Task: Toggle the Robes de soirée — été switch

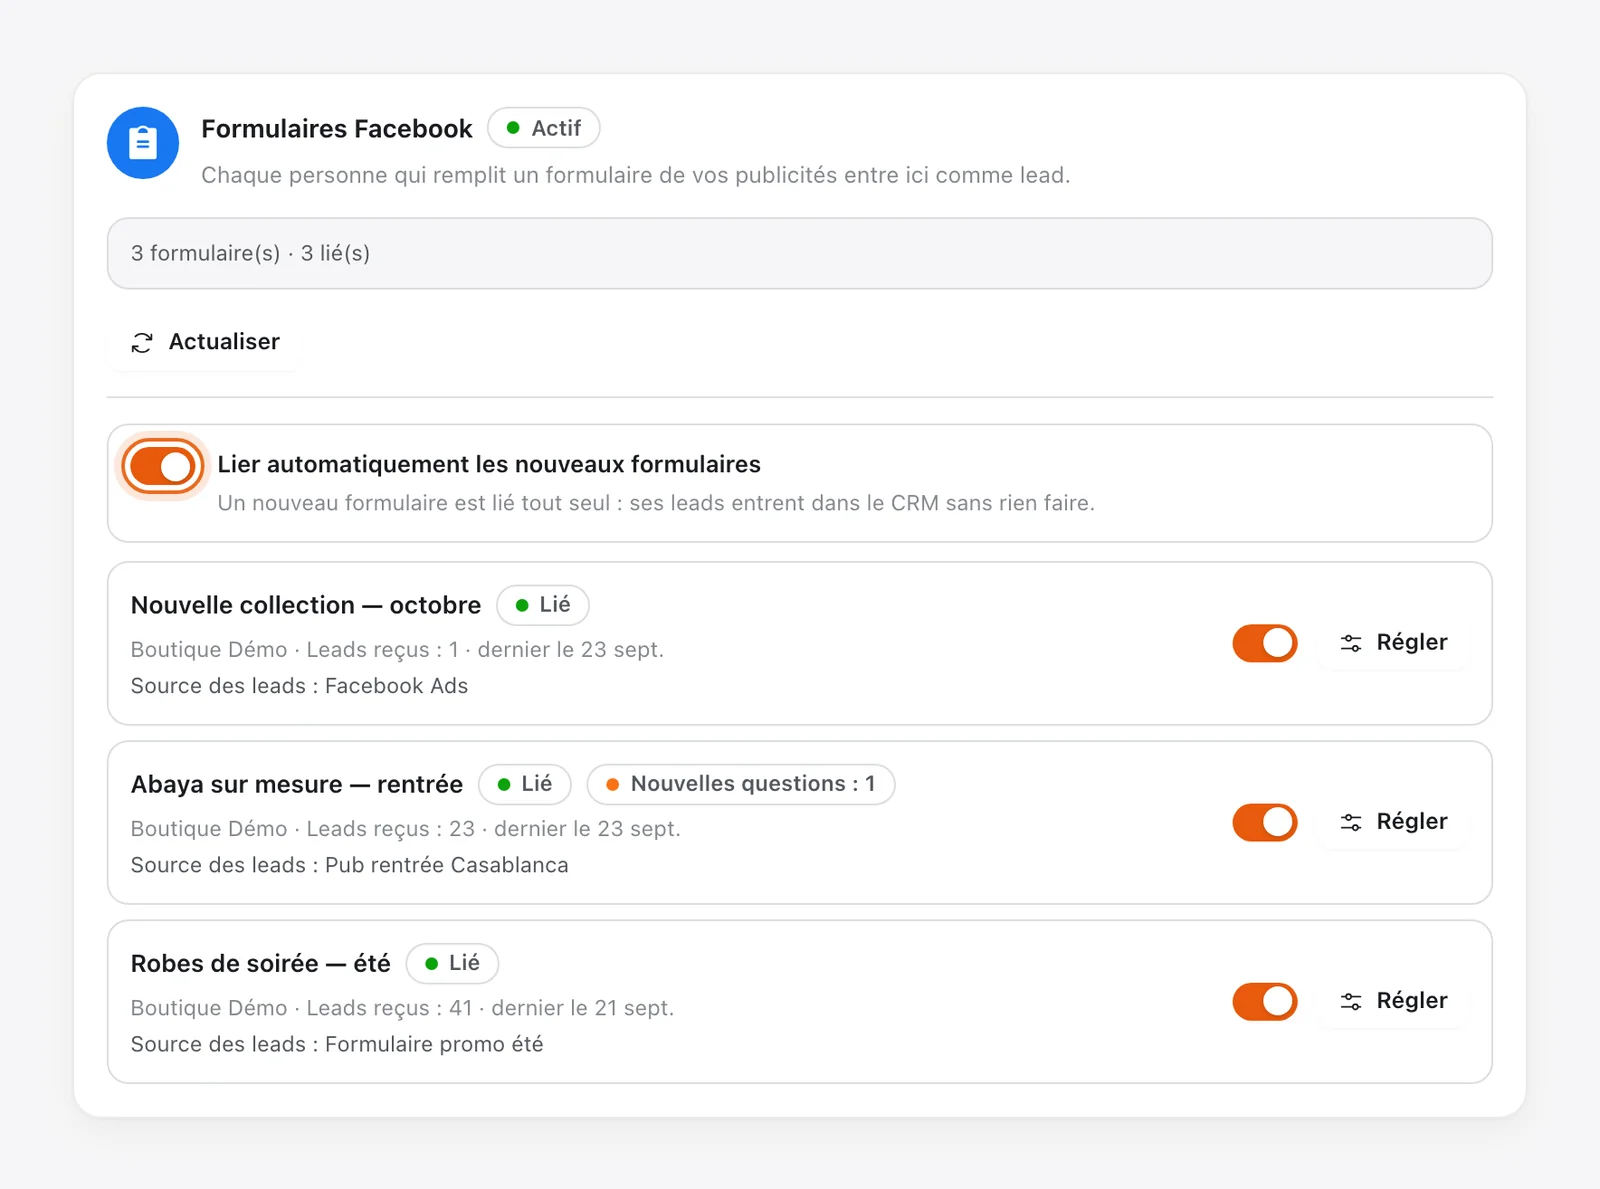Action: (x=1265, y=1001)
